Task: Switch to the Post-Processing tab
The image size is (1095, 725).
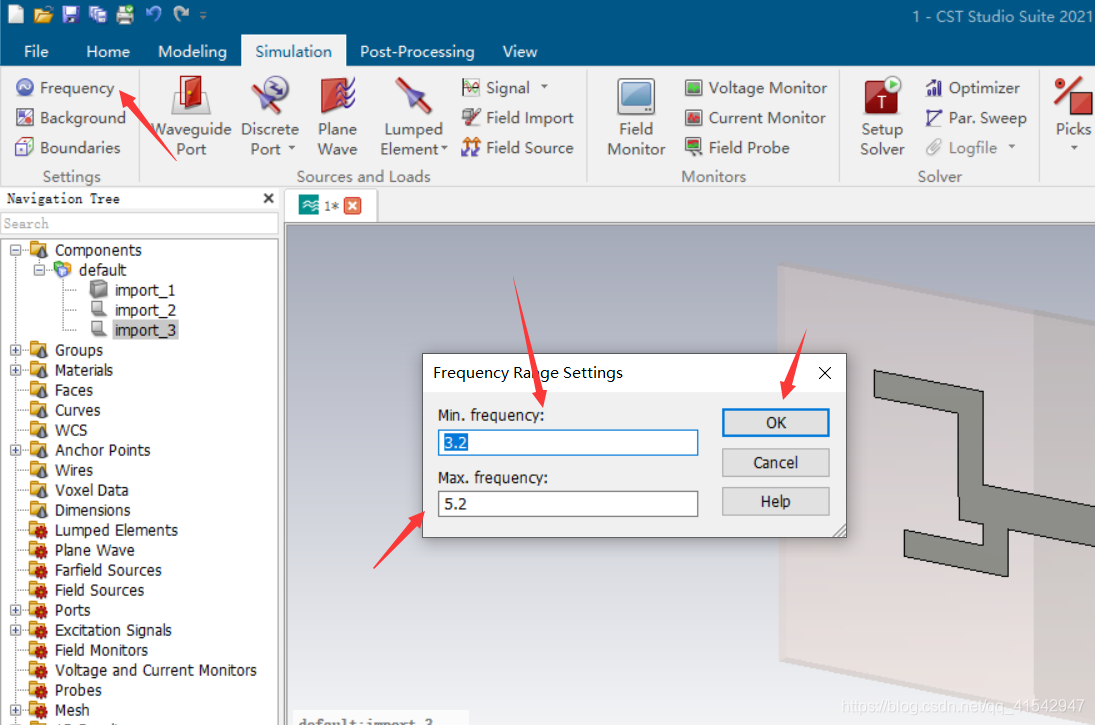Action: pyautogui.click(x=417, y=52)
